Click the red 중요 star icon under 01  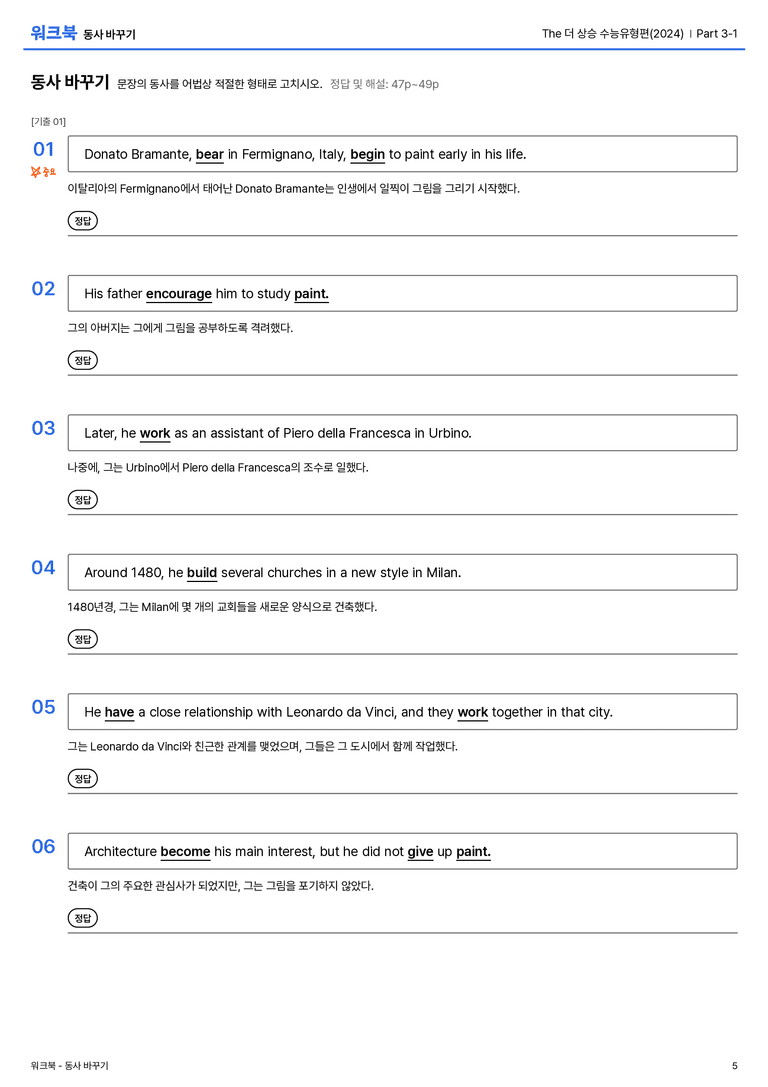(43, 171)
